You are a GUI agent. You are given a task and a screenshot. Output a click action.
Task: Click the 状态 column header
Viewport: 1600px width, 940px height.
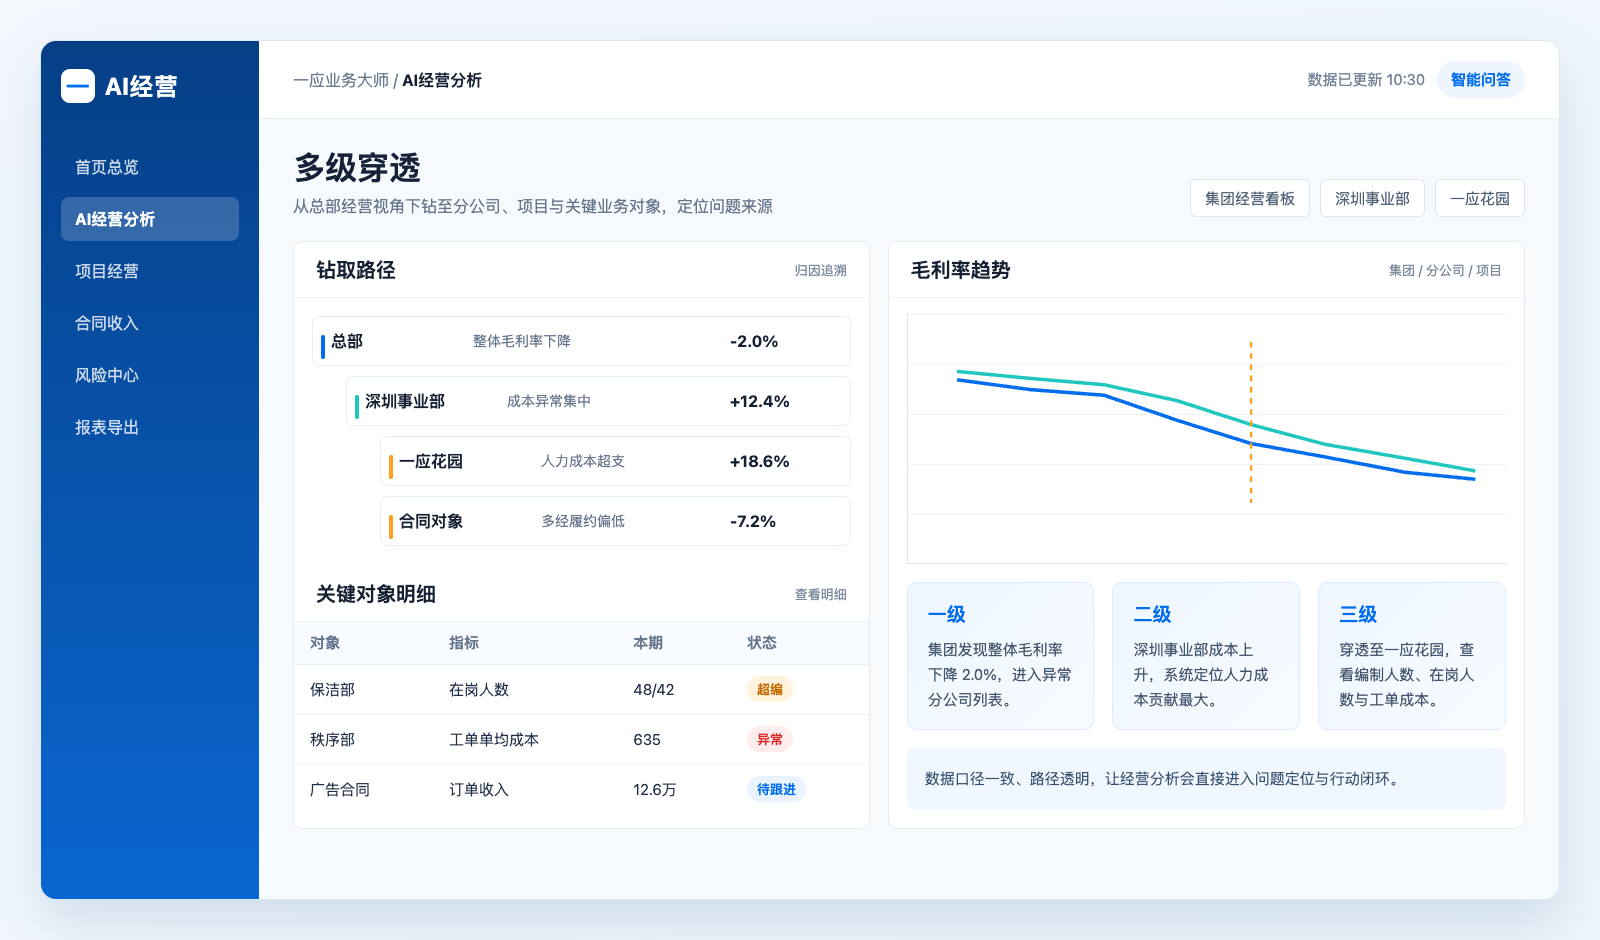pos(762,642)
